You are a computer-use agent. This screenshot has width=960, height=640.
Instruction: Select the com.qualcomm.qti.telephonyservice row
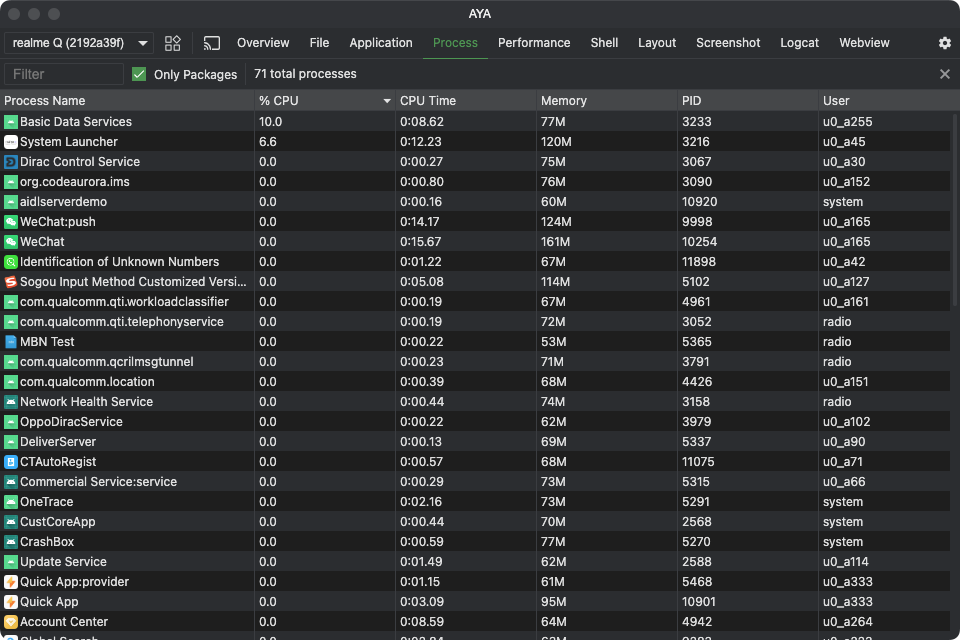(475, 322)
